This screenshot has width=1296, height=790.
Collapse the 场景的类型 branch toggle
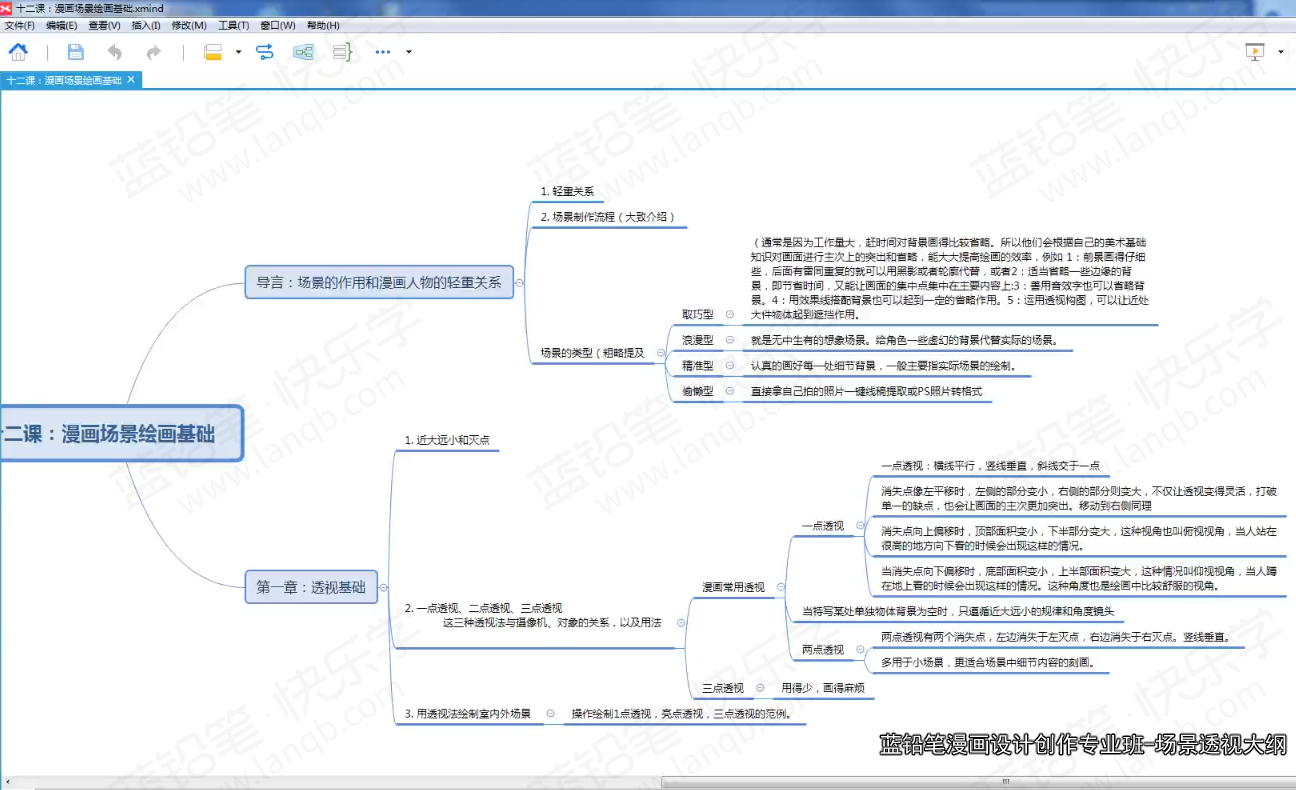pyautogui.click(x=660, y=353)
